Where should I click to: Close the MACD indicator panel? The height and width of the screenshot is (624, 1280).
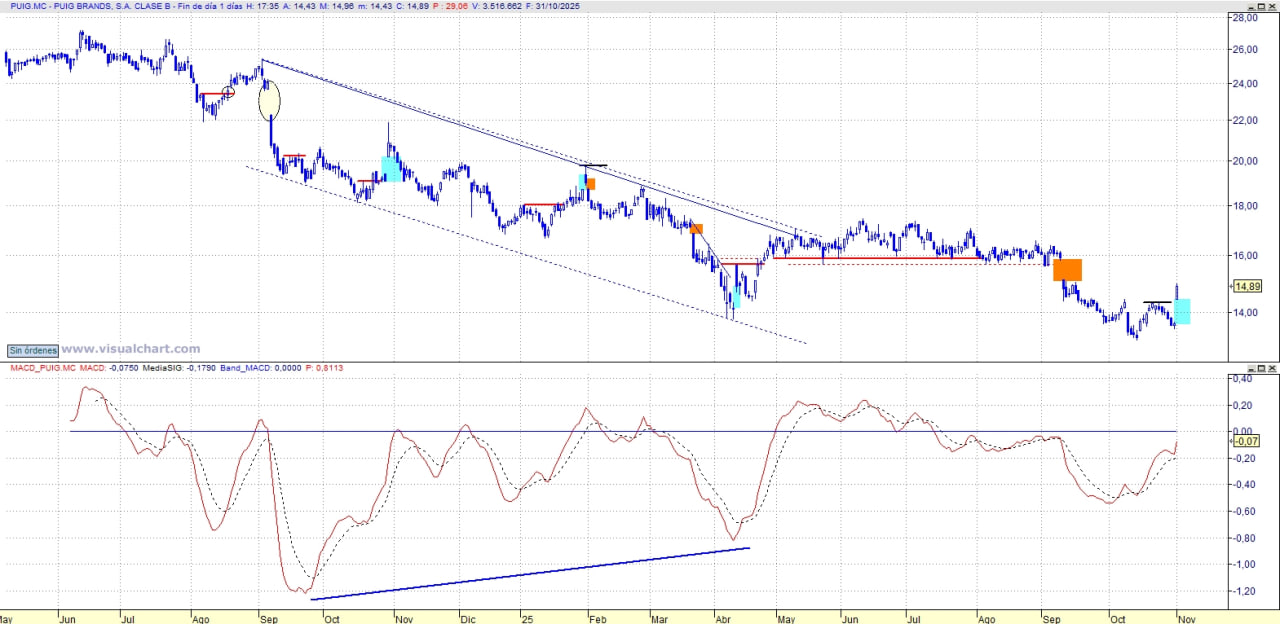(1270, 369)
